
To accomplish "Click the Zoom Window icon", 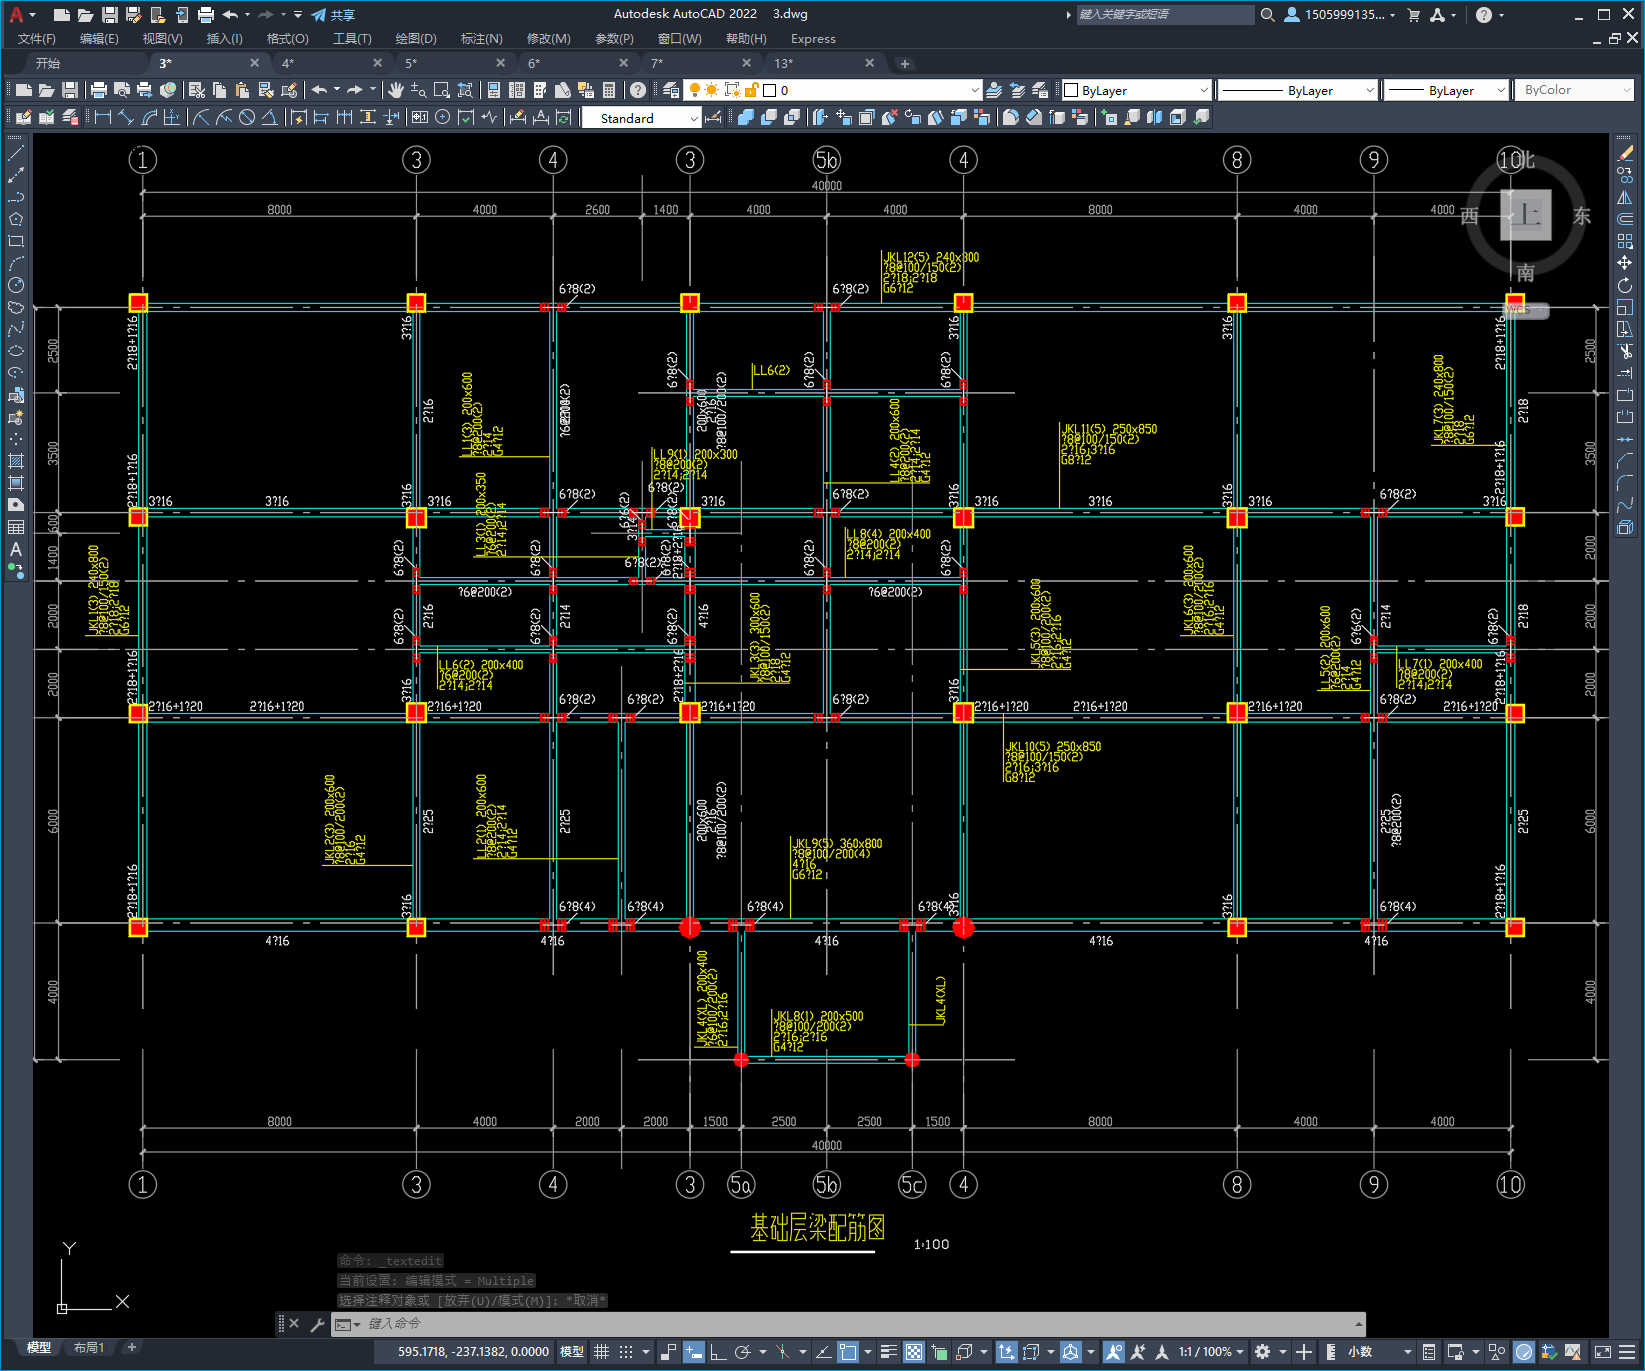I will point(441,90).
